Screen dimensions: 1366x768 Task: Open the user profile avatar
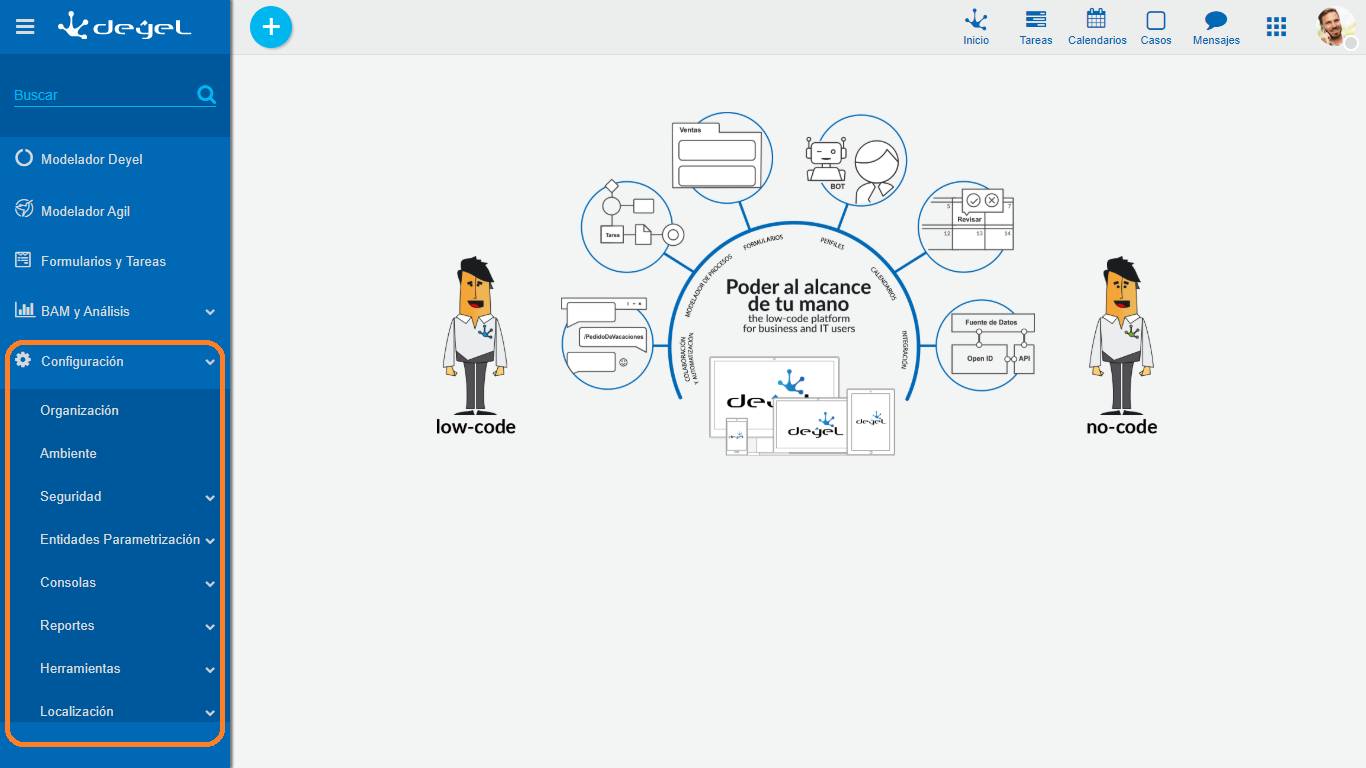tap(1336, 27)
